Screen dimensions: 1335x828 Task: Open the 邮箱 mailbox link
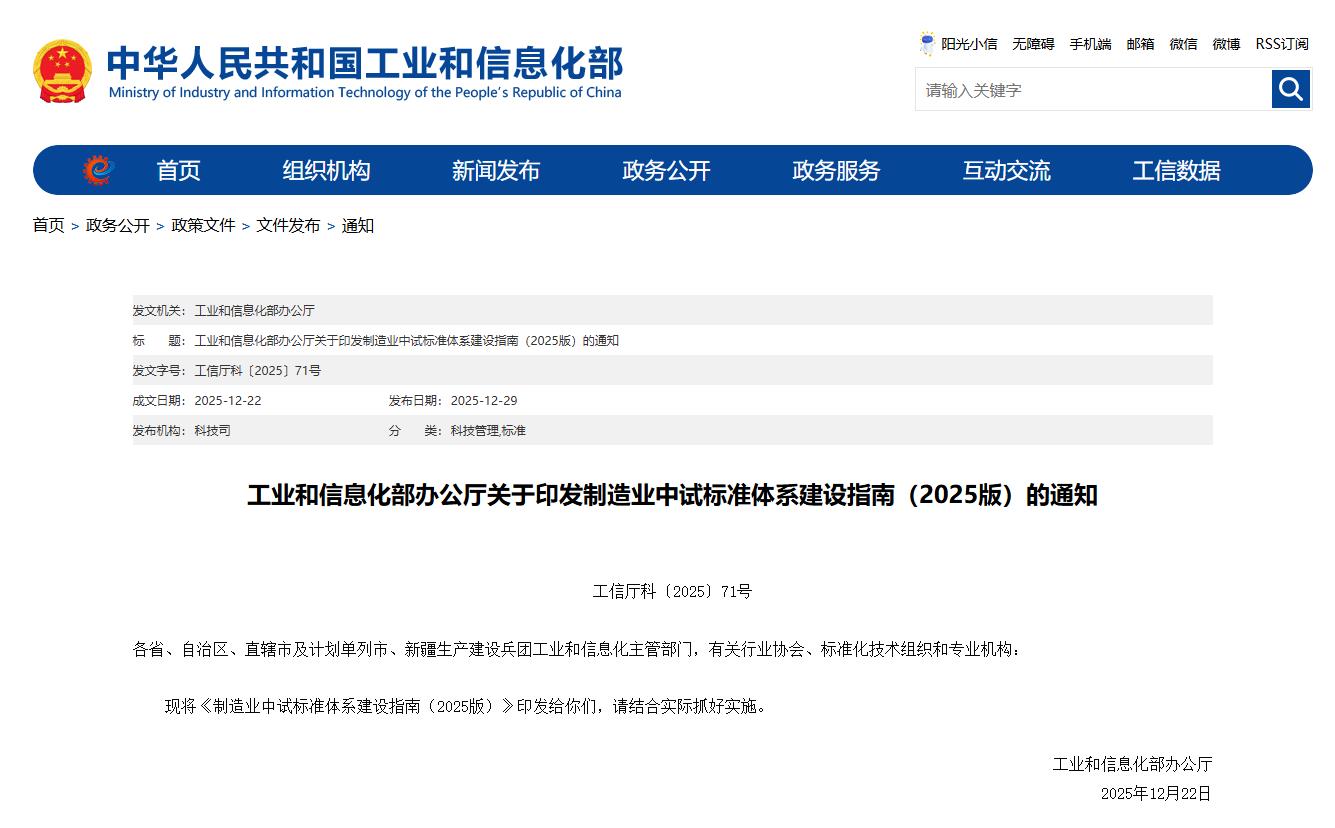1140,44
